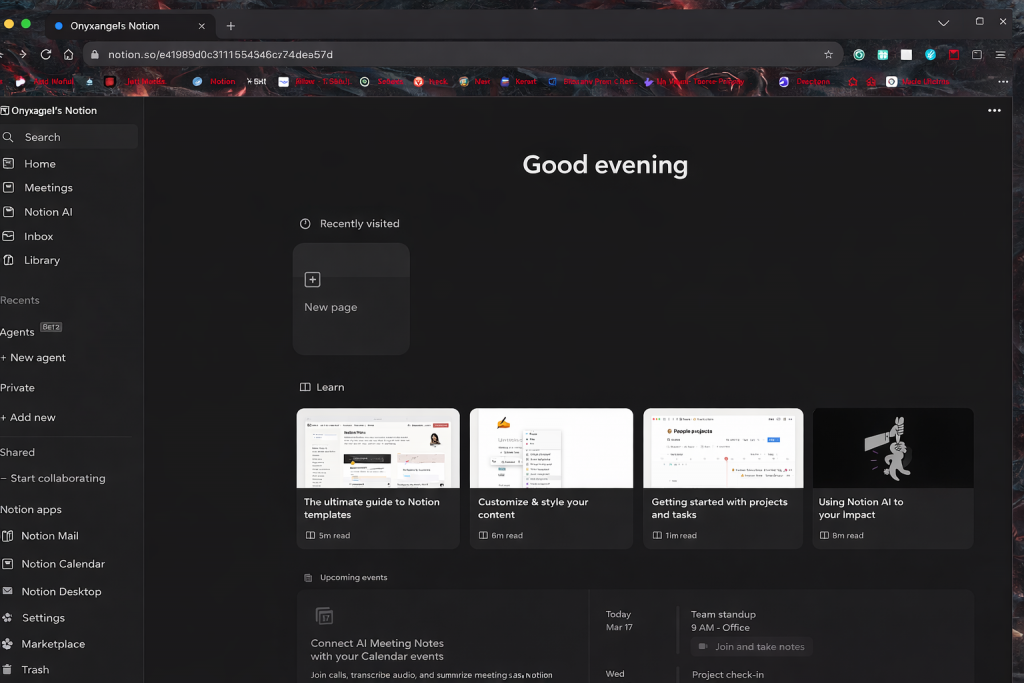Click the Today Mar 17 date label
This screenshot has height=683, width=1024.
tap(618, 620)
